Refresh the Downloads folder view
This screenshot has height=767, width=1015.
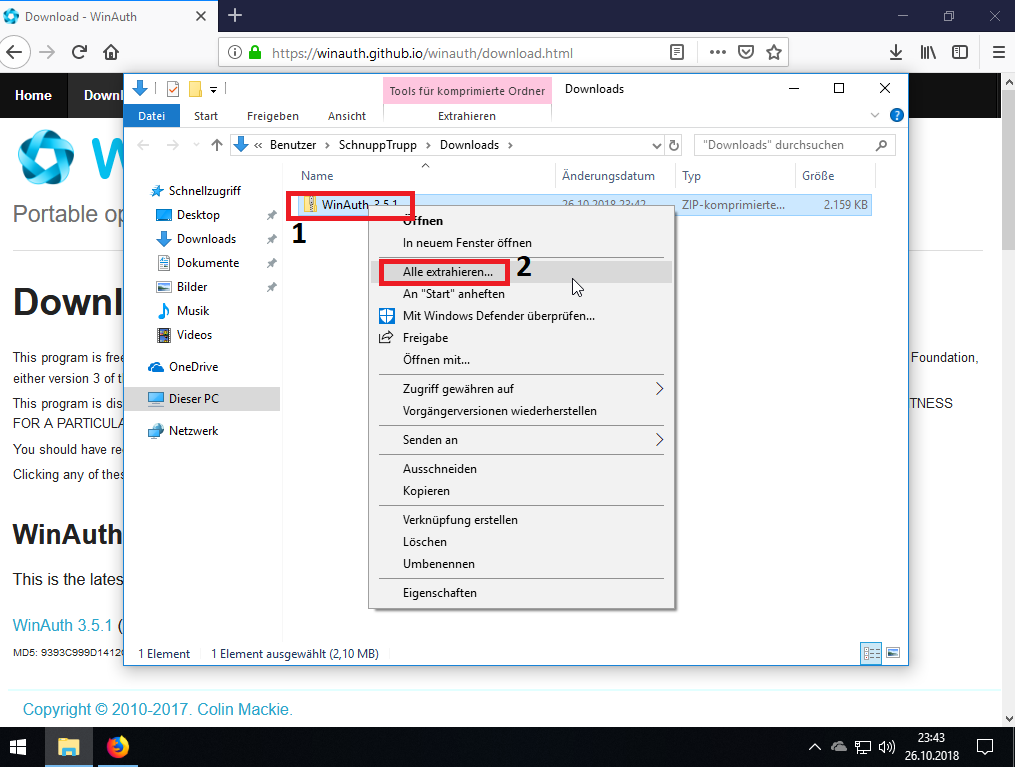click(673, 145)
